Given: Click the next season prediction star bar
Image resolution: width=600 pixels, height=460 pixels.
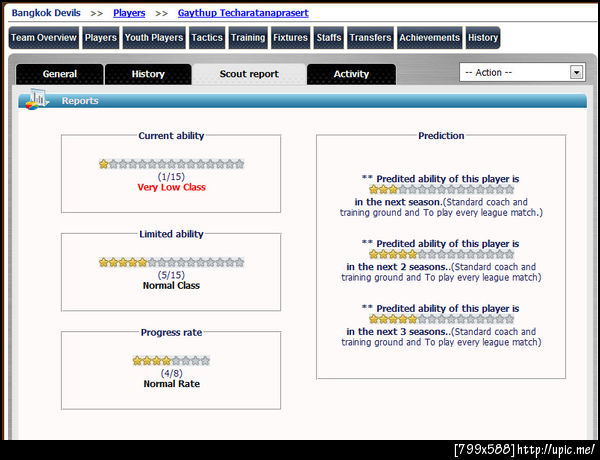Looking at the screenshot, I should click(441, 189).
